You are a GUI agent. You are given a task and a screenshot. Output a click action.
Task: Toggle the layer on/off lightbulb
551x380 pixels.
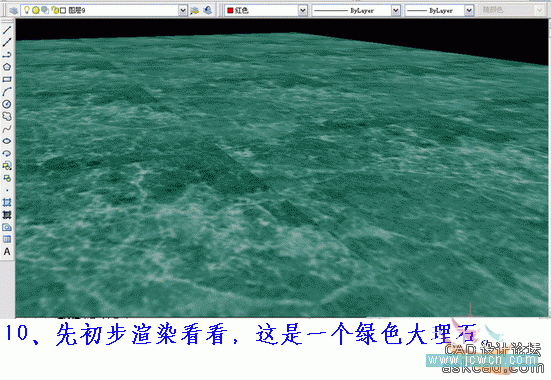(26, 10)
